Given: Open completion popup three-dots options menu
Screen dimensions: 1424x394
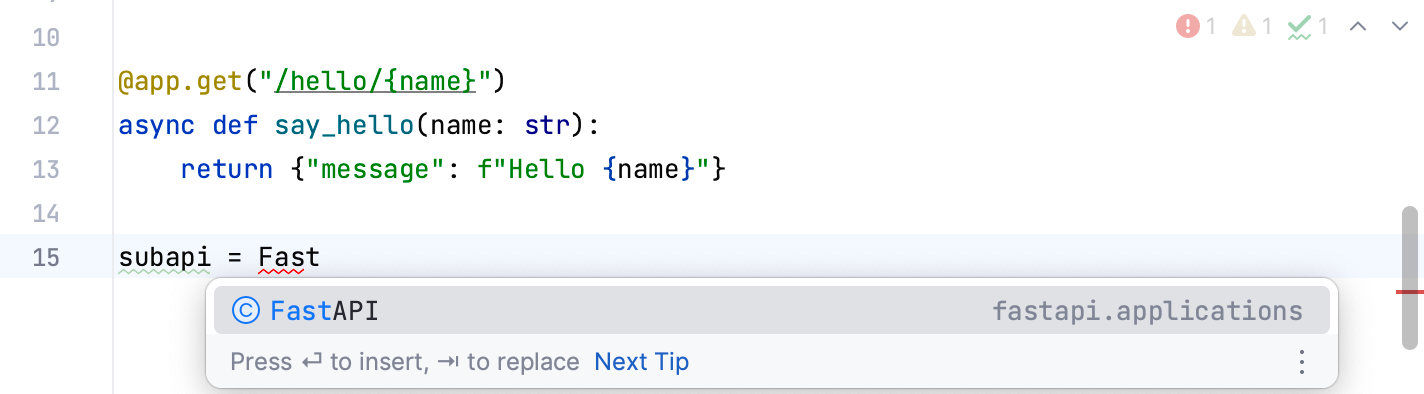Looking at the screenshot, I should [1302, 361].
